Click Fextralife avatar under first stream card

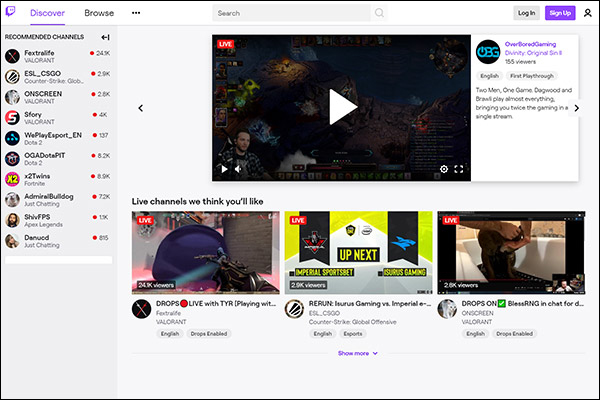click(x=142, y=309)
